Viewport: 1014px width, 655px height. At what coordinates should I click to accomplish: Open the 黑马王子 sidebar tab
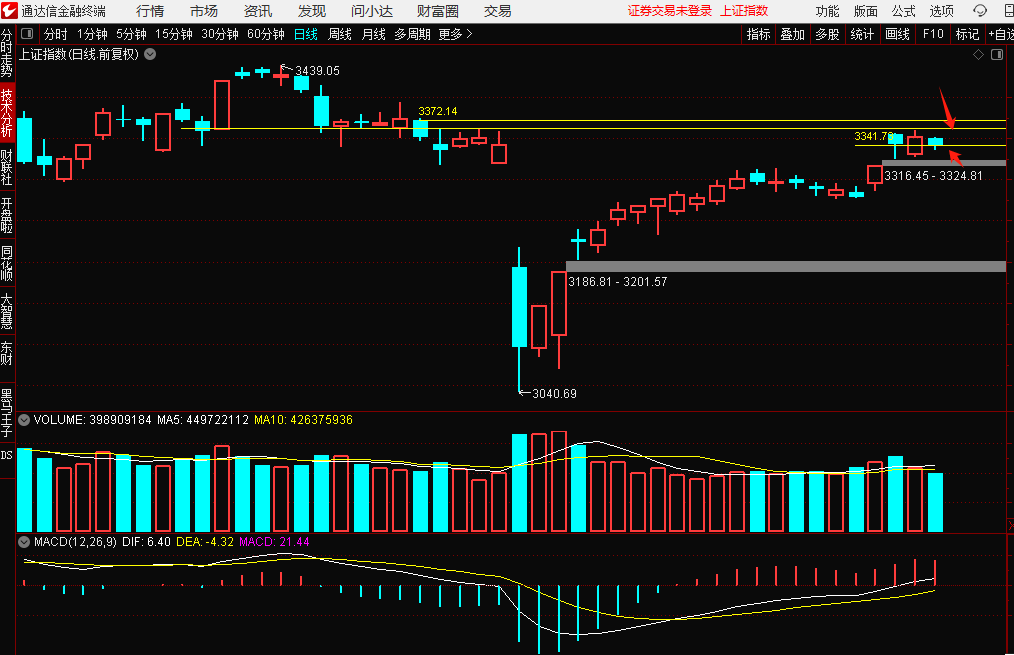[x=6, y=412]
